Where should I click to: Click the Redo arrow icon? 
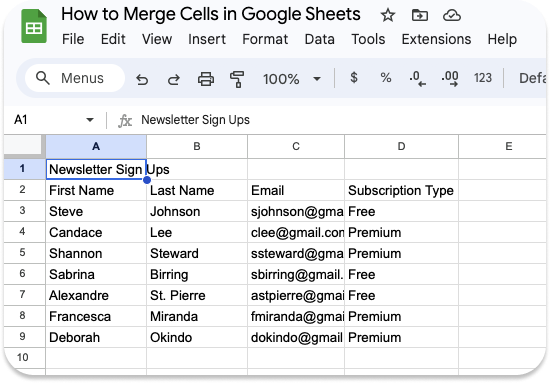tap(174, 79)
